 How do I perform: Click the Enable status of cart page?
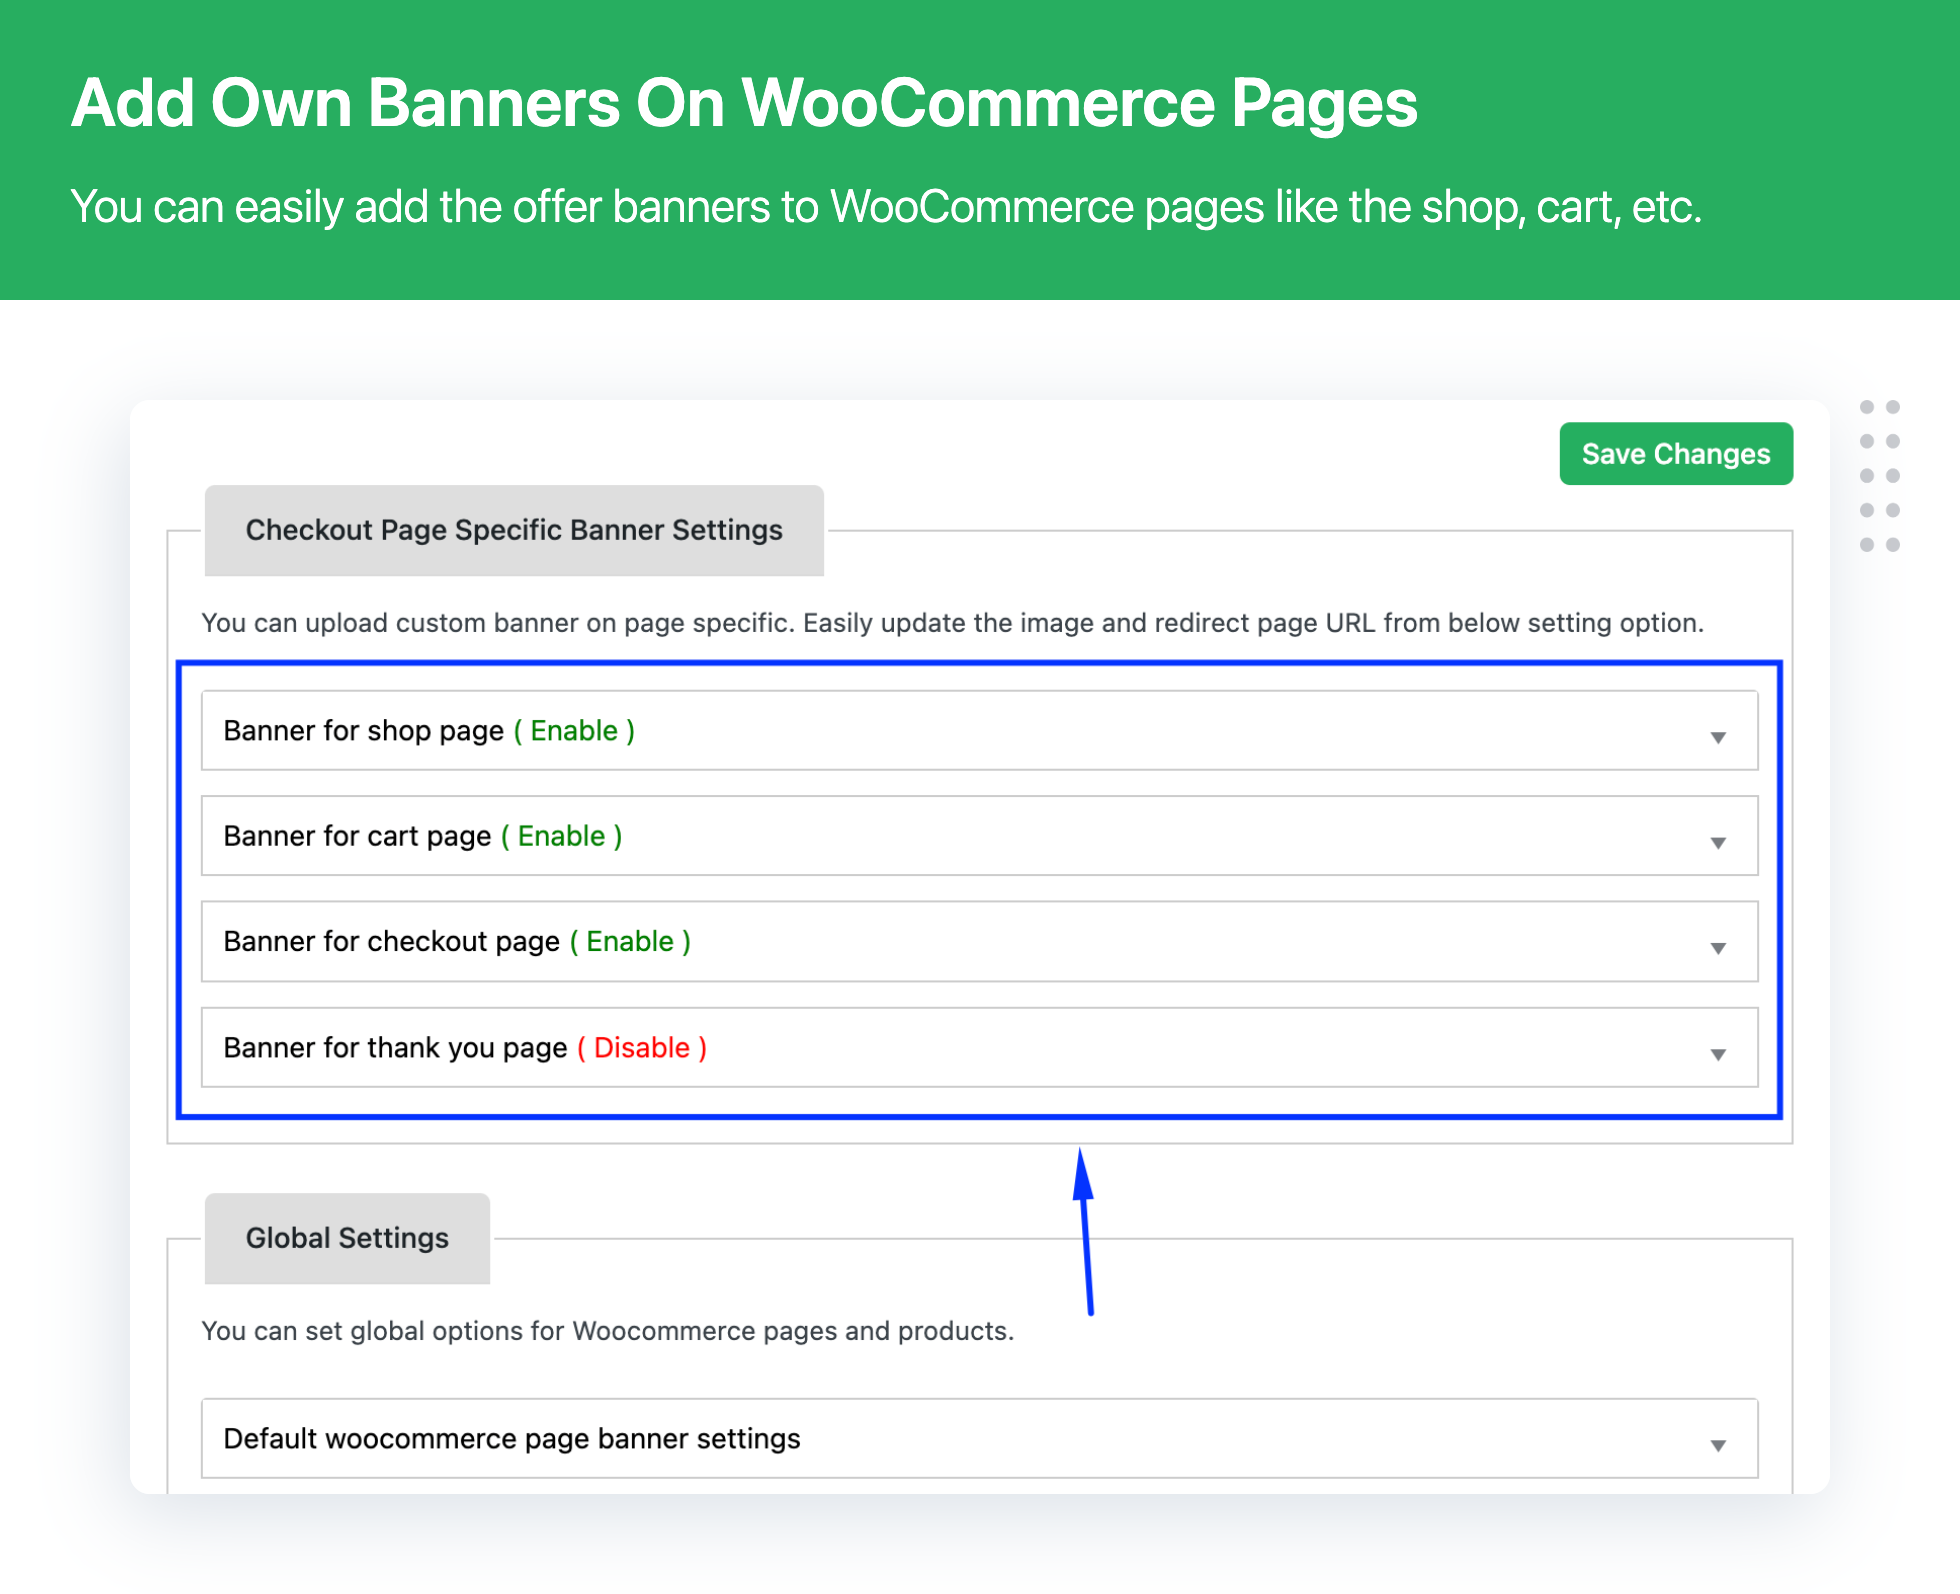click(561, 836)
